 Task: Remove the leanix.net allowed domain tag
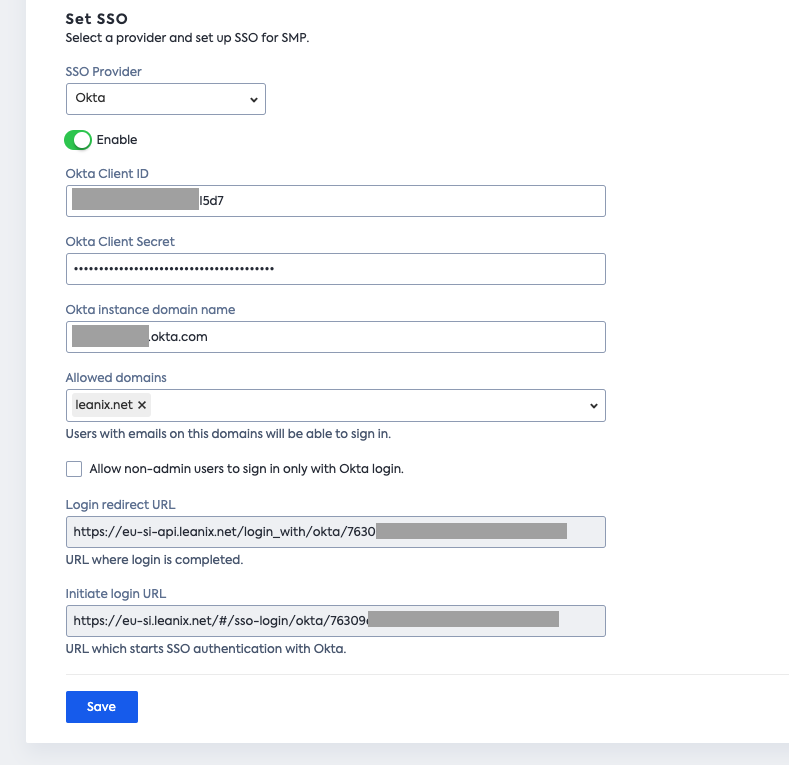(x=142, y=405)
